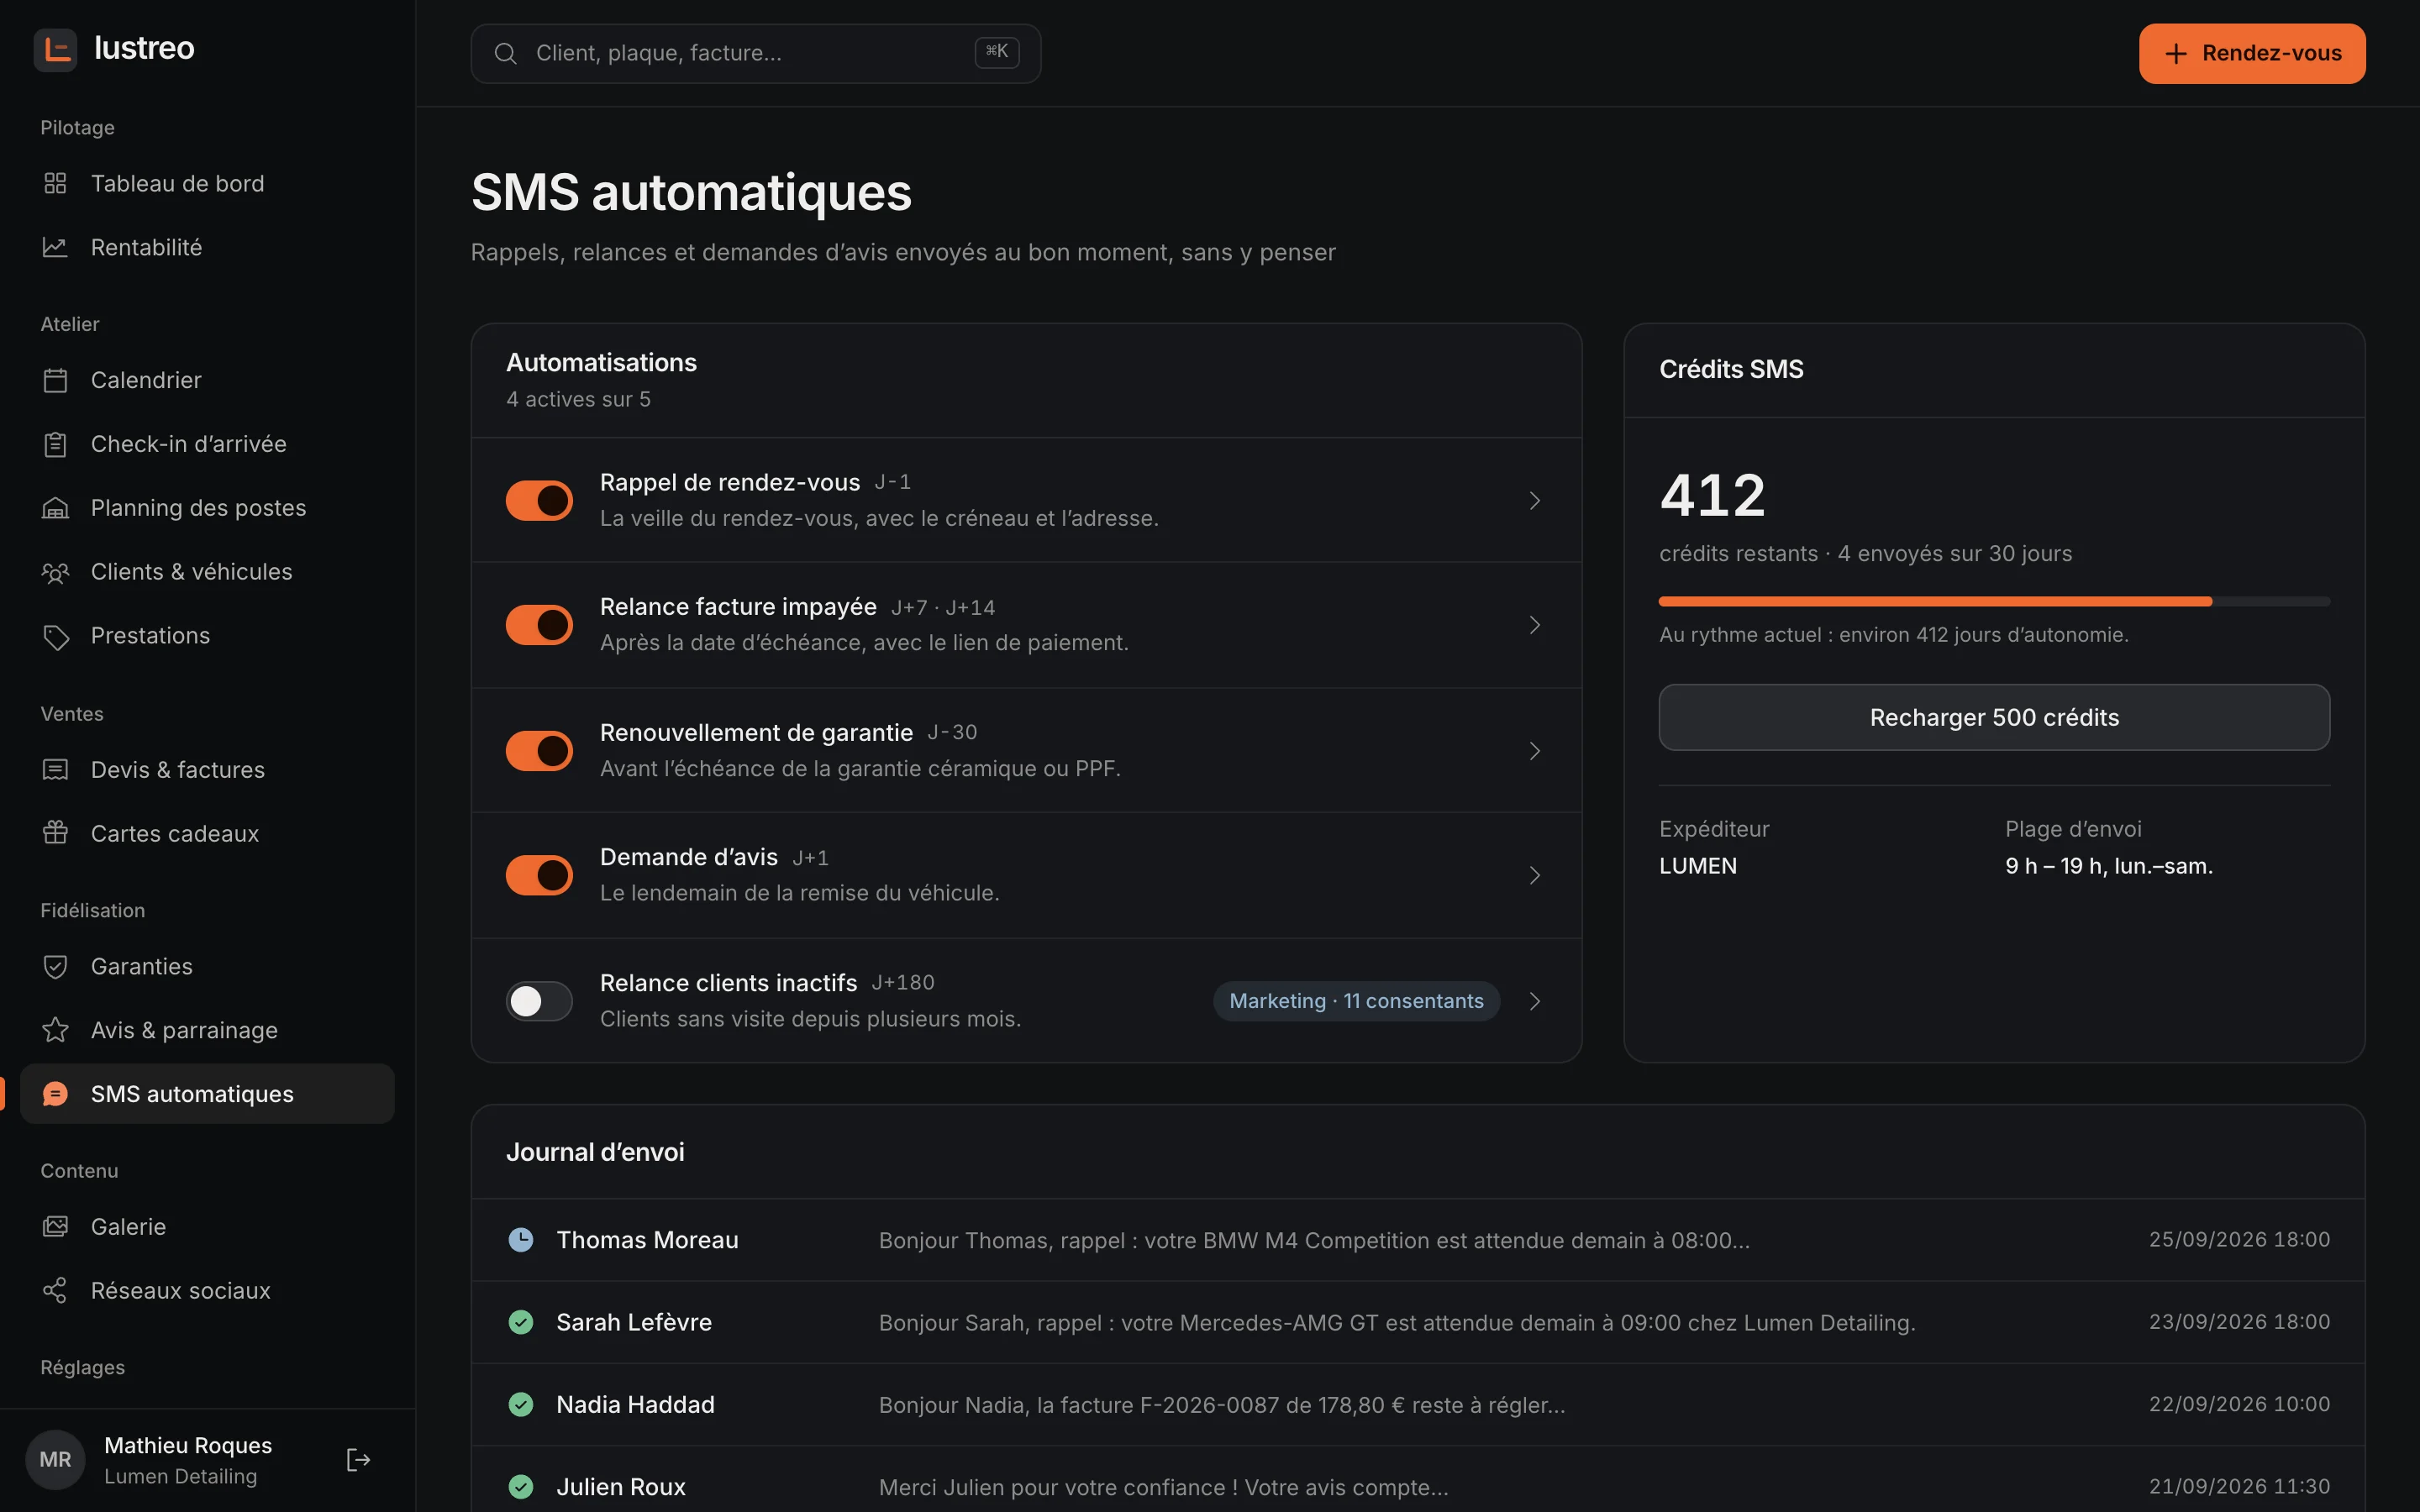Disable the Rappel de rendez-vous toggle
The width and height of the screenshot is (2420, 1512).
click(x=539, y=501)
